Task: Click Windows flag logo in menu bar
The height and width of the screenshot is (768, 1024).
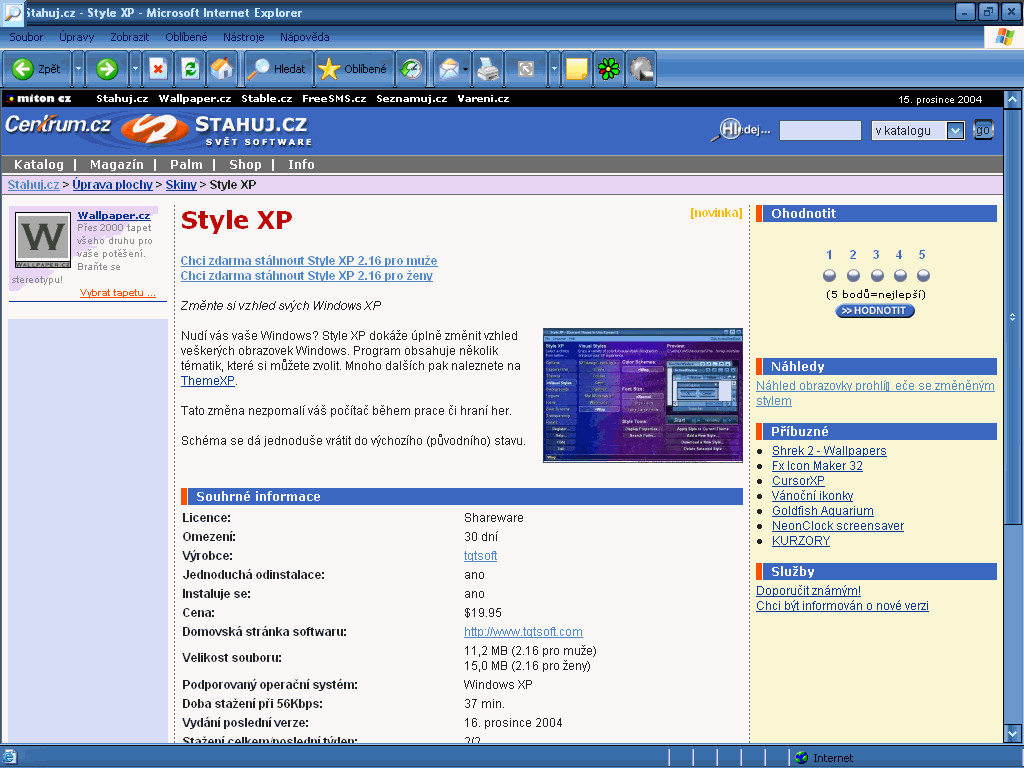Action: pos(1004,37)
